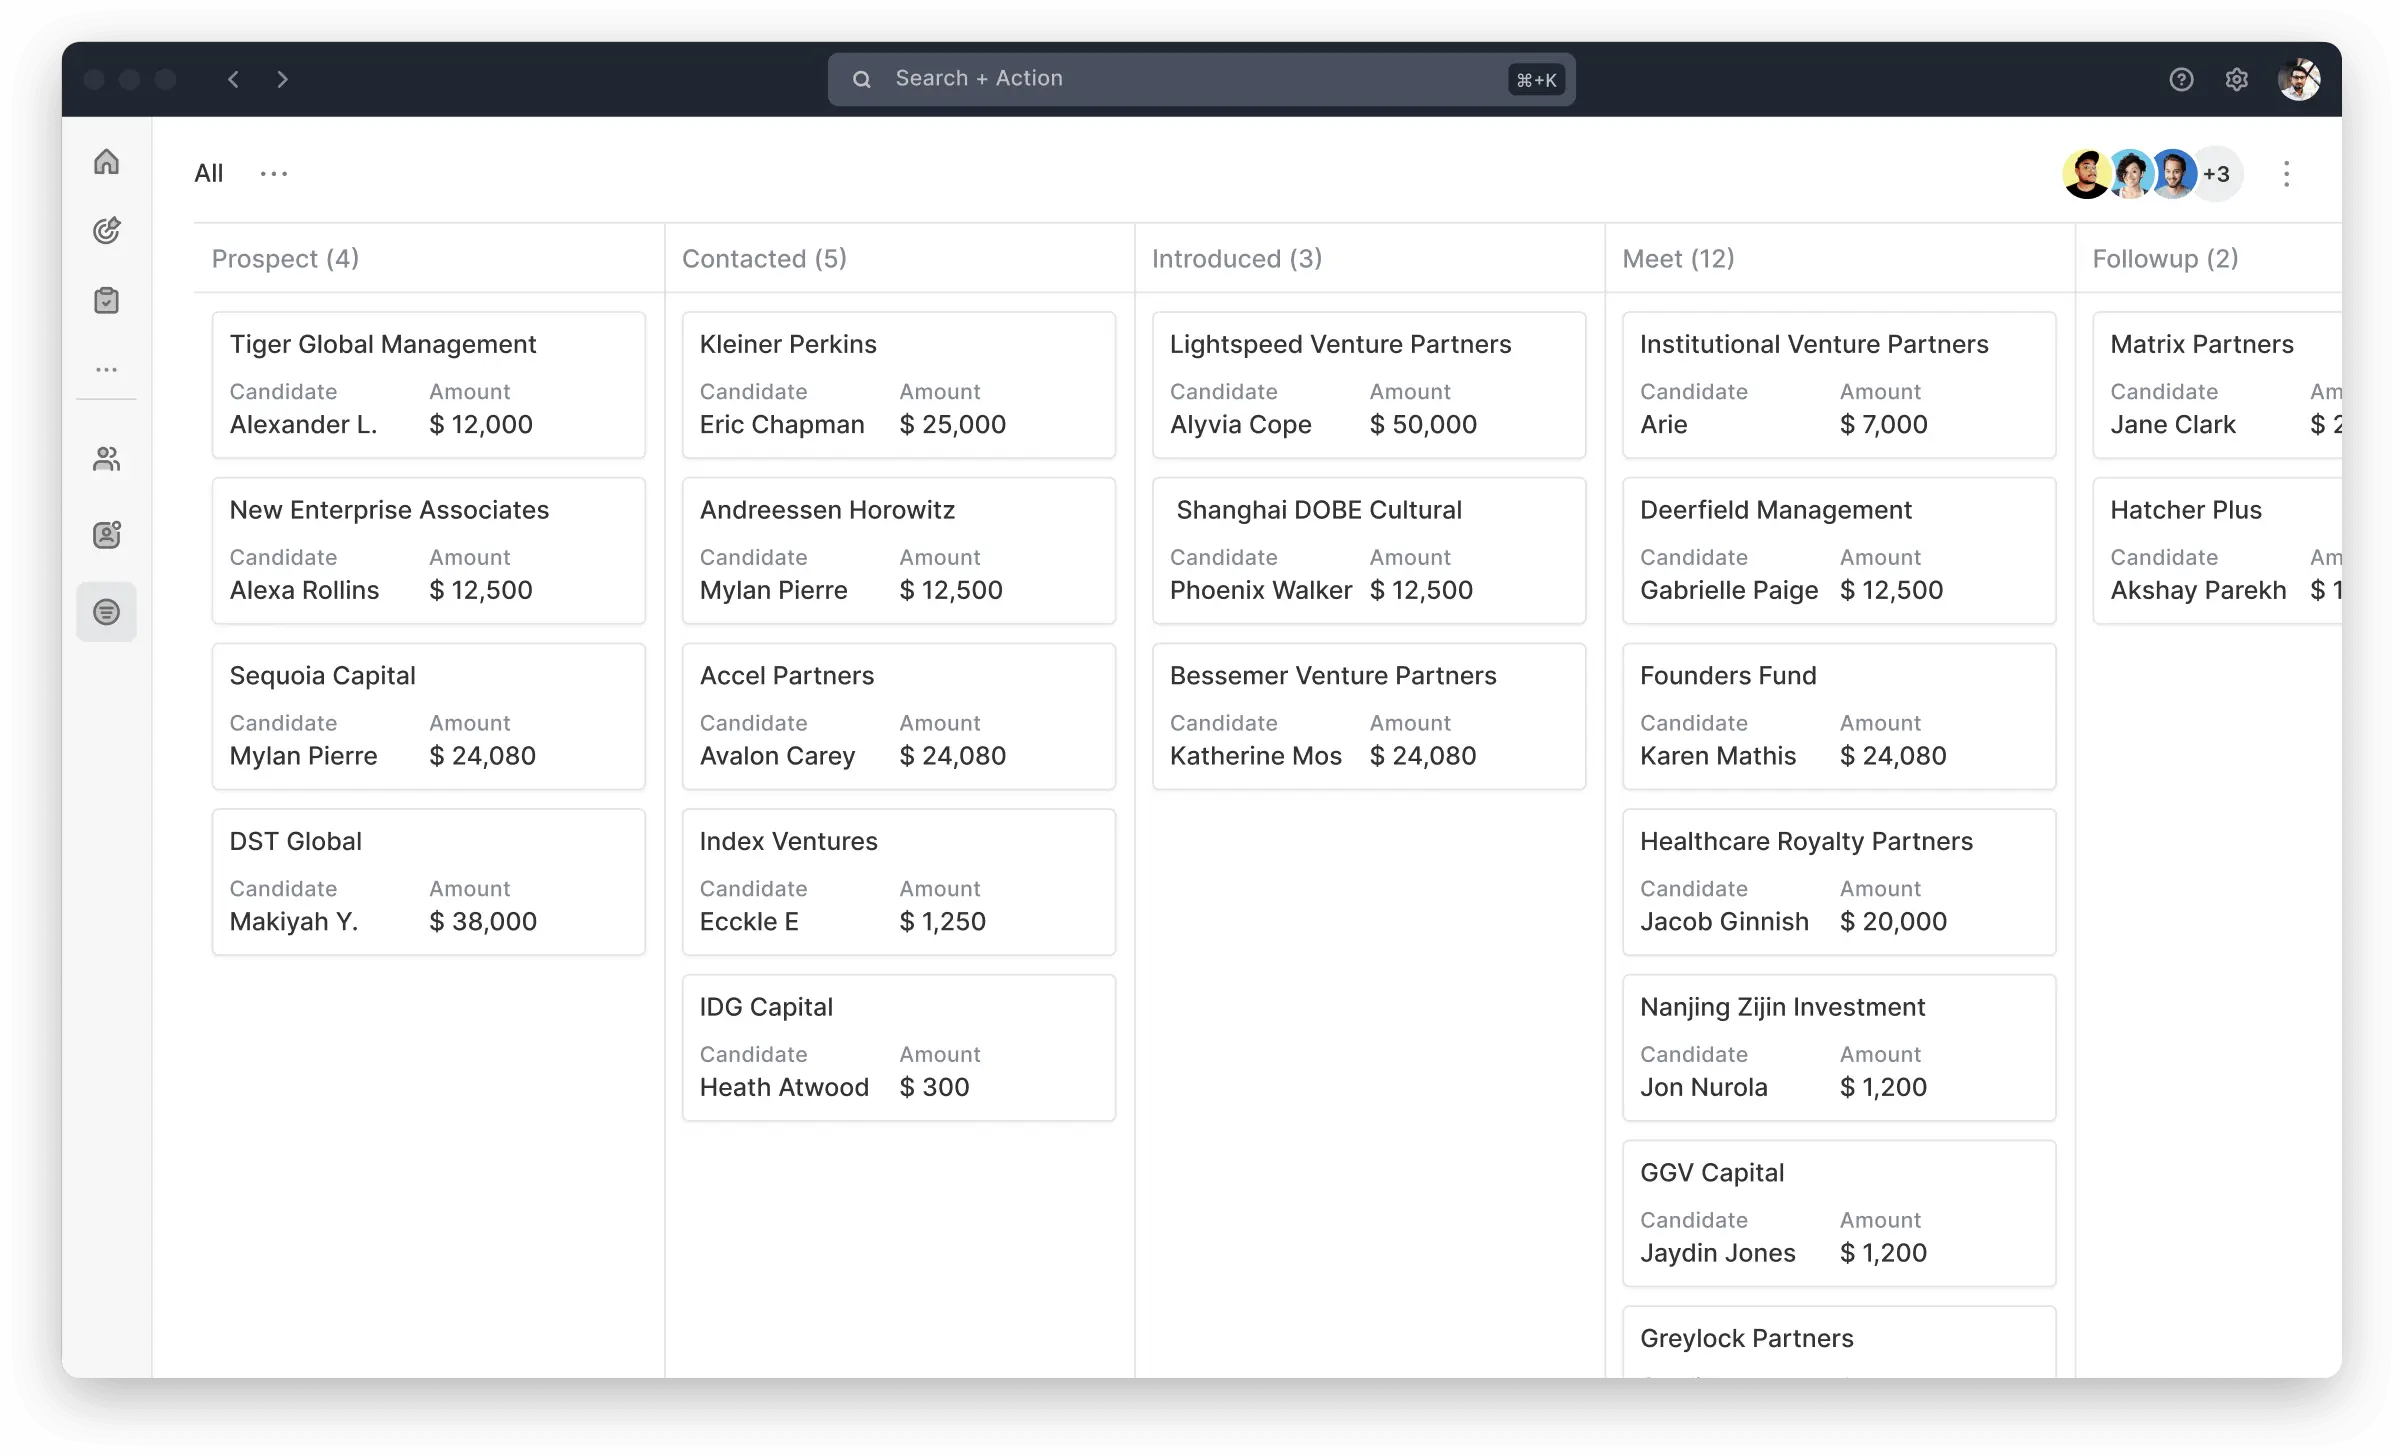Click the third collaborator avatar
This screenshot has height=1456, width=2400.
tap(2174, 174)
